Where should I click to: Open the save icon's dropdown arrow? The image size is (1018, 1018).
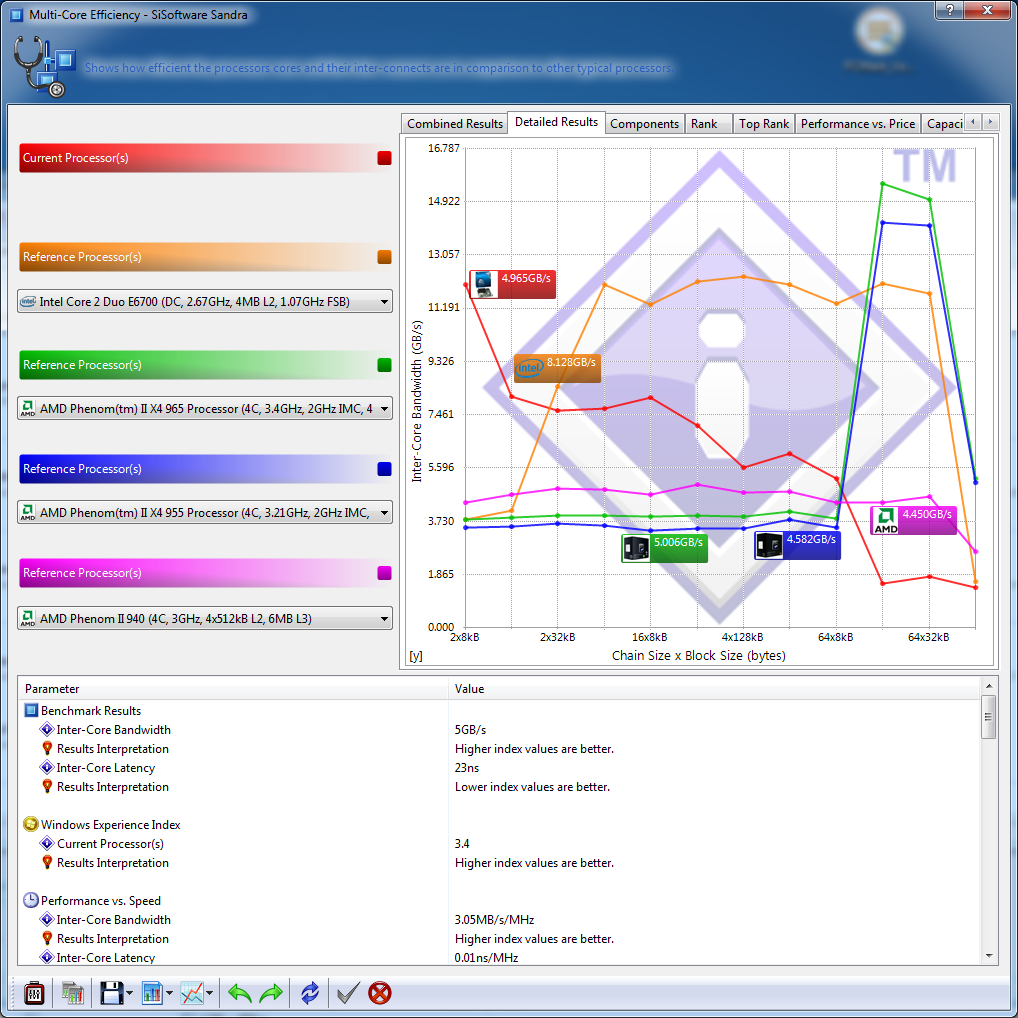click(x=129, y=993)
